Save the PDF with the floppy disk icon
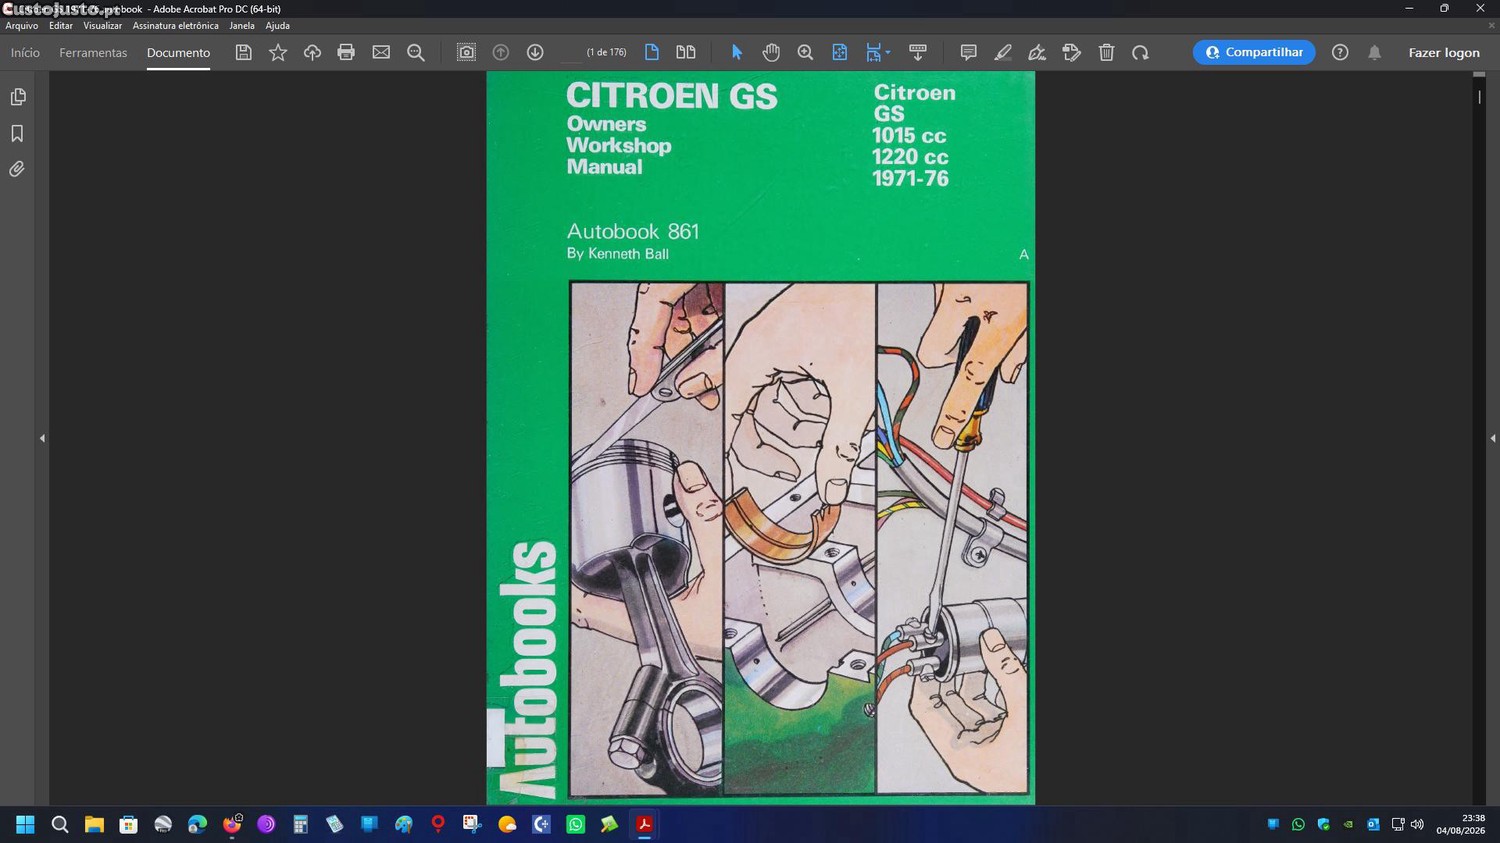 243,52
